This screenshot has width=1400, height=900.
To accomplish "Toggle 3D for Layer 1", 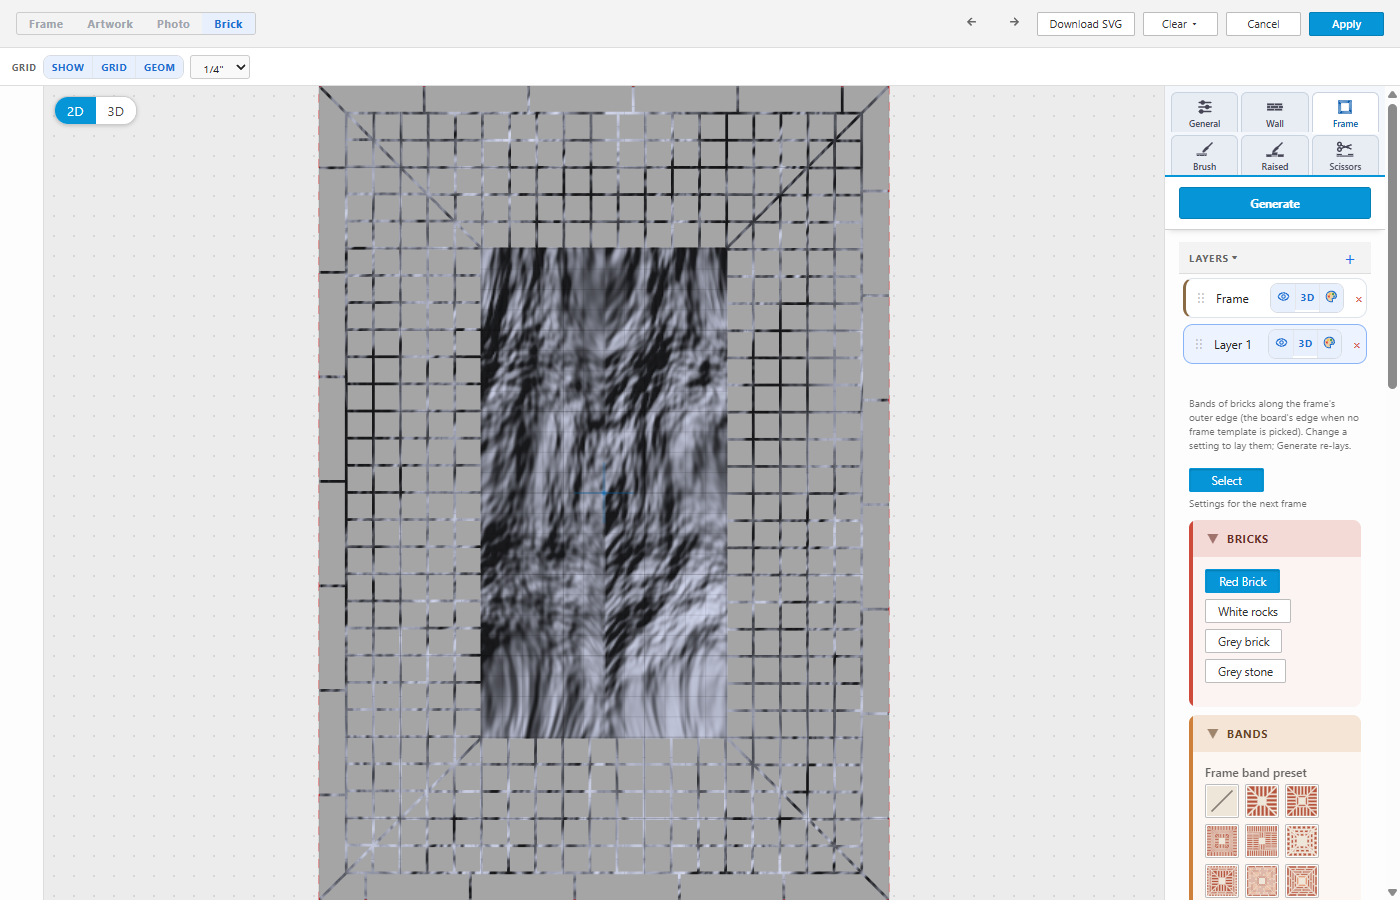I will [1305, 343].
